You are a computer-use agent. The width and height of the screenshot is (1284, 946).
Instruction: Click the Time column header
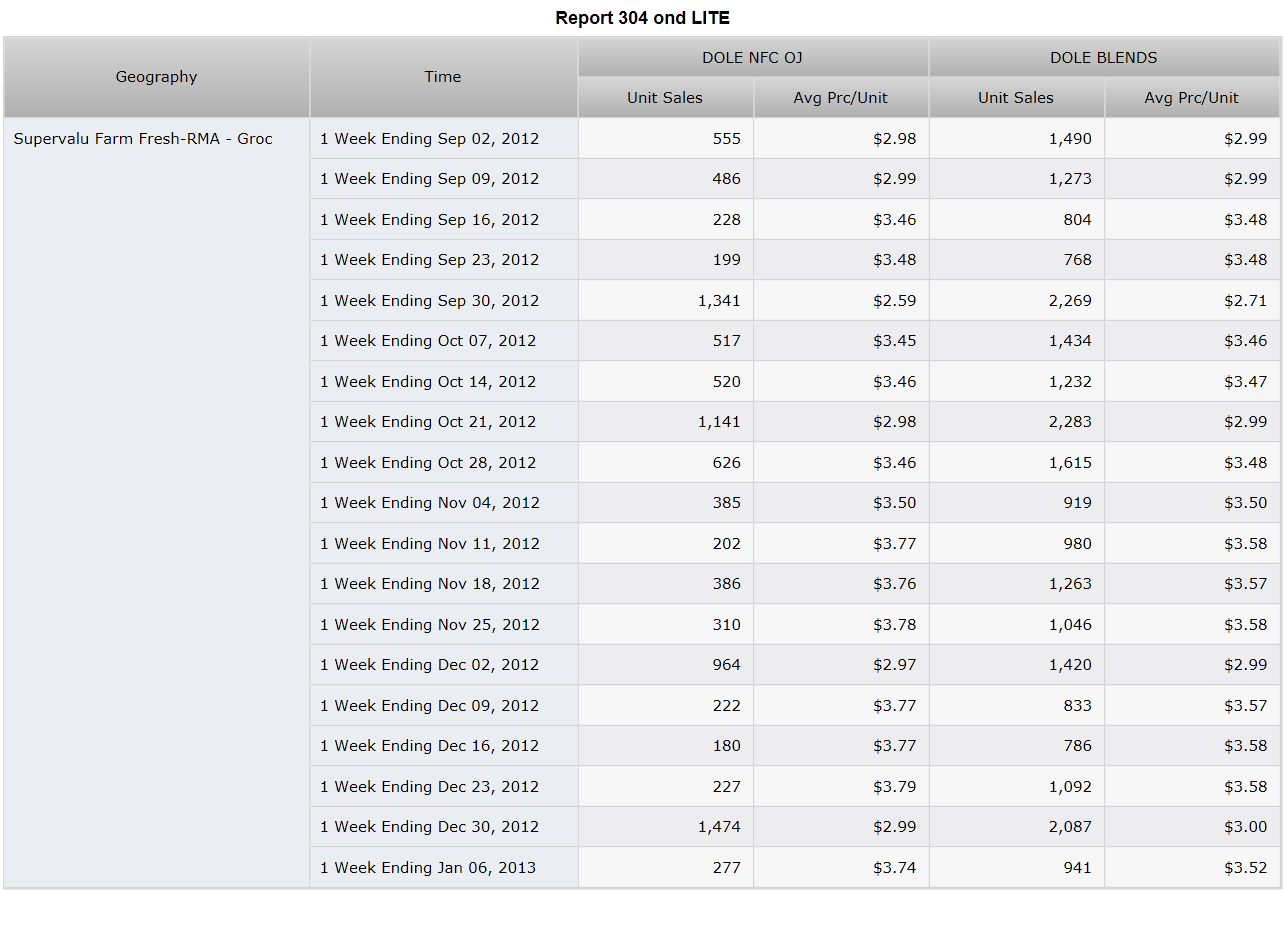[443, 77]
